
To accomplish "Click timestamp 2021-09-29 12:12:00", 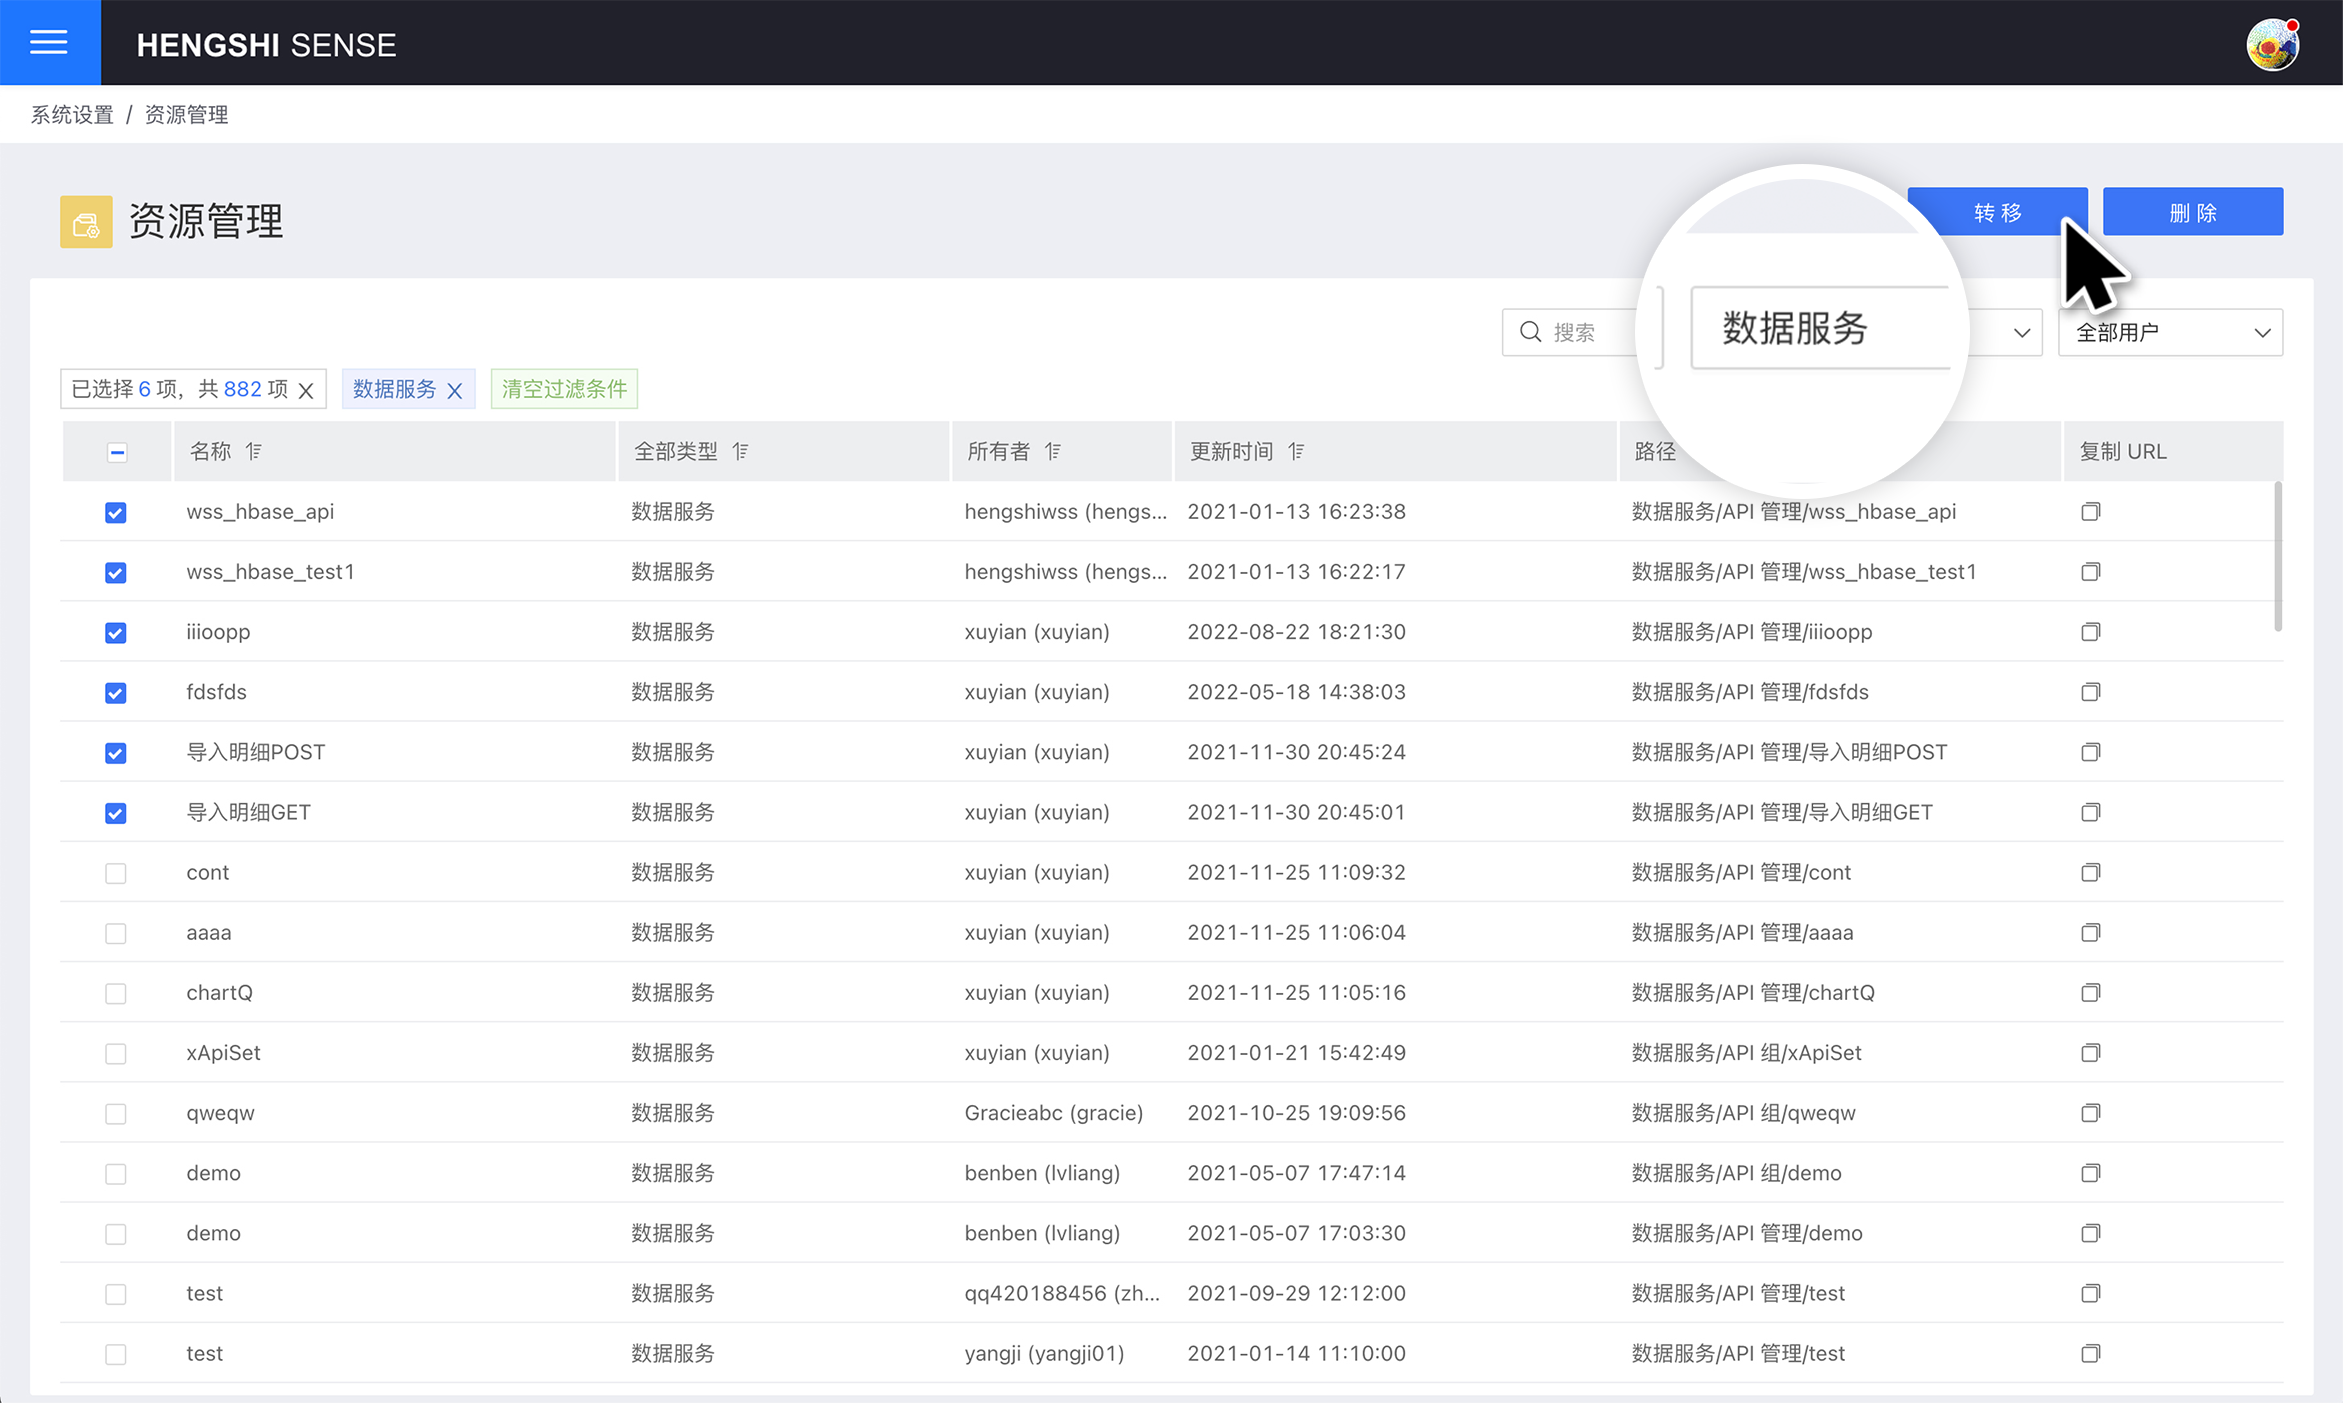I will tap(1297, 1293).
